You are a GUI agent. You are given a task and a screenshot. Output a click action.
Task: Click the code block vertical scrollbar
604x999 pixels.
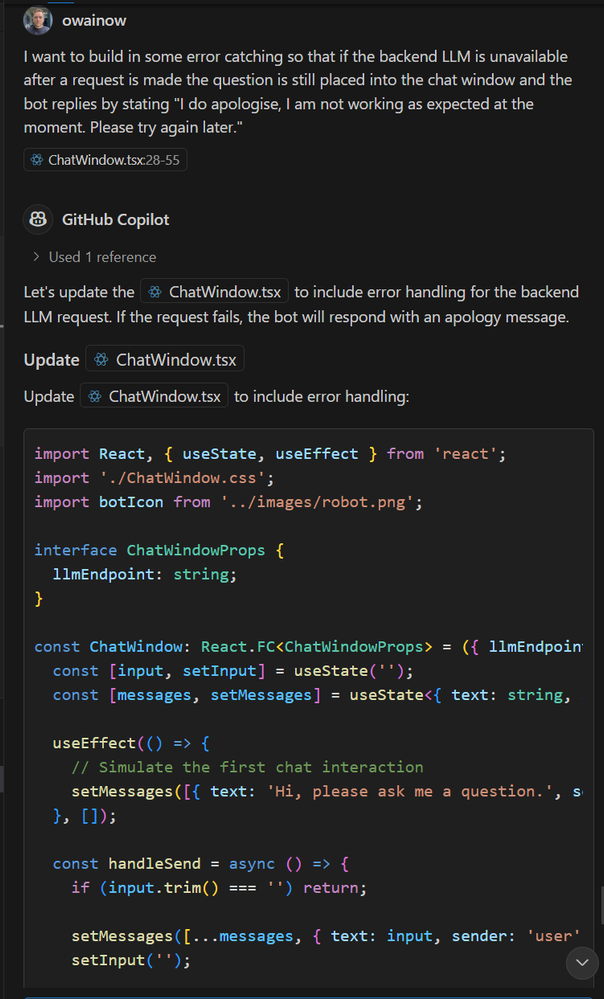(601, 905)
